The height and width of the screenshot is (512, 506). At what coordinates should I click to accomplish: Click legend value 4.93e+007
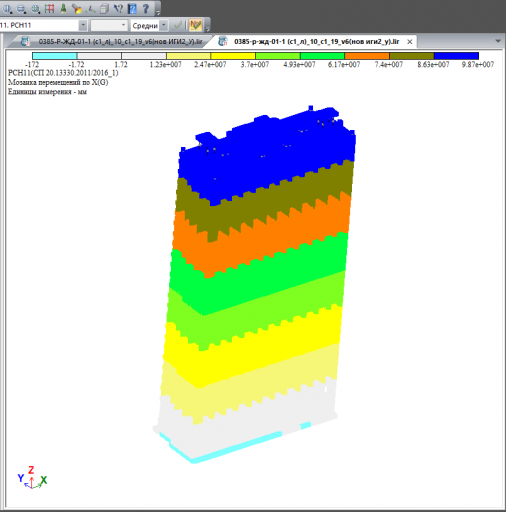tap(299, 64)
